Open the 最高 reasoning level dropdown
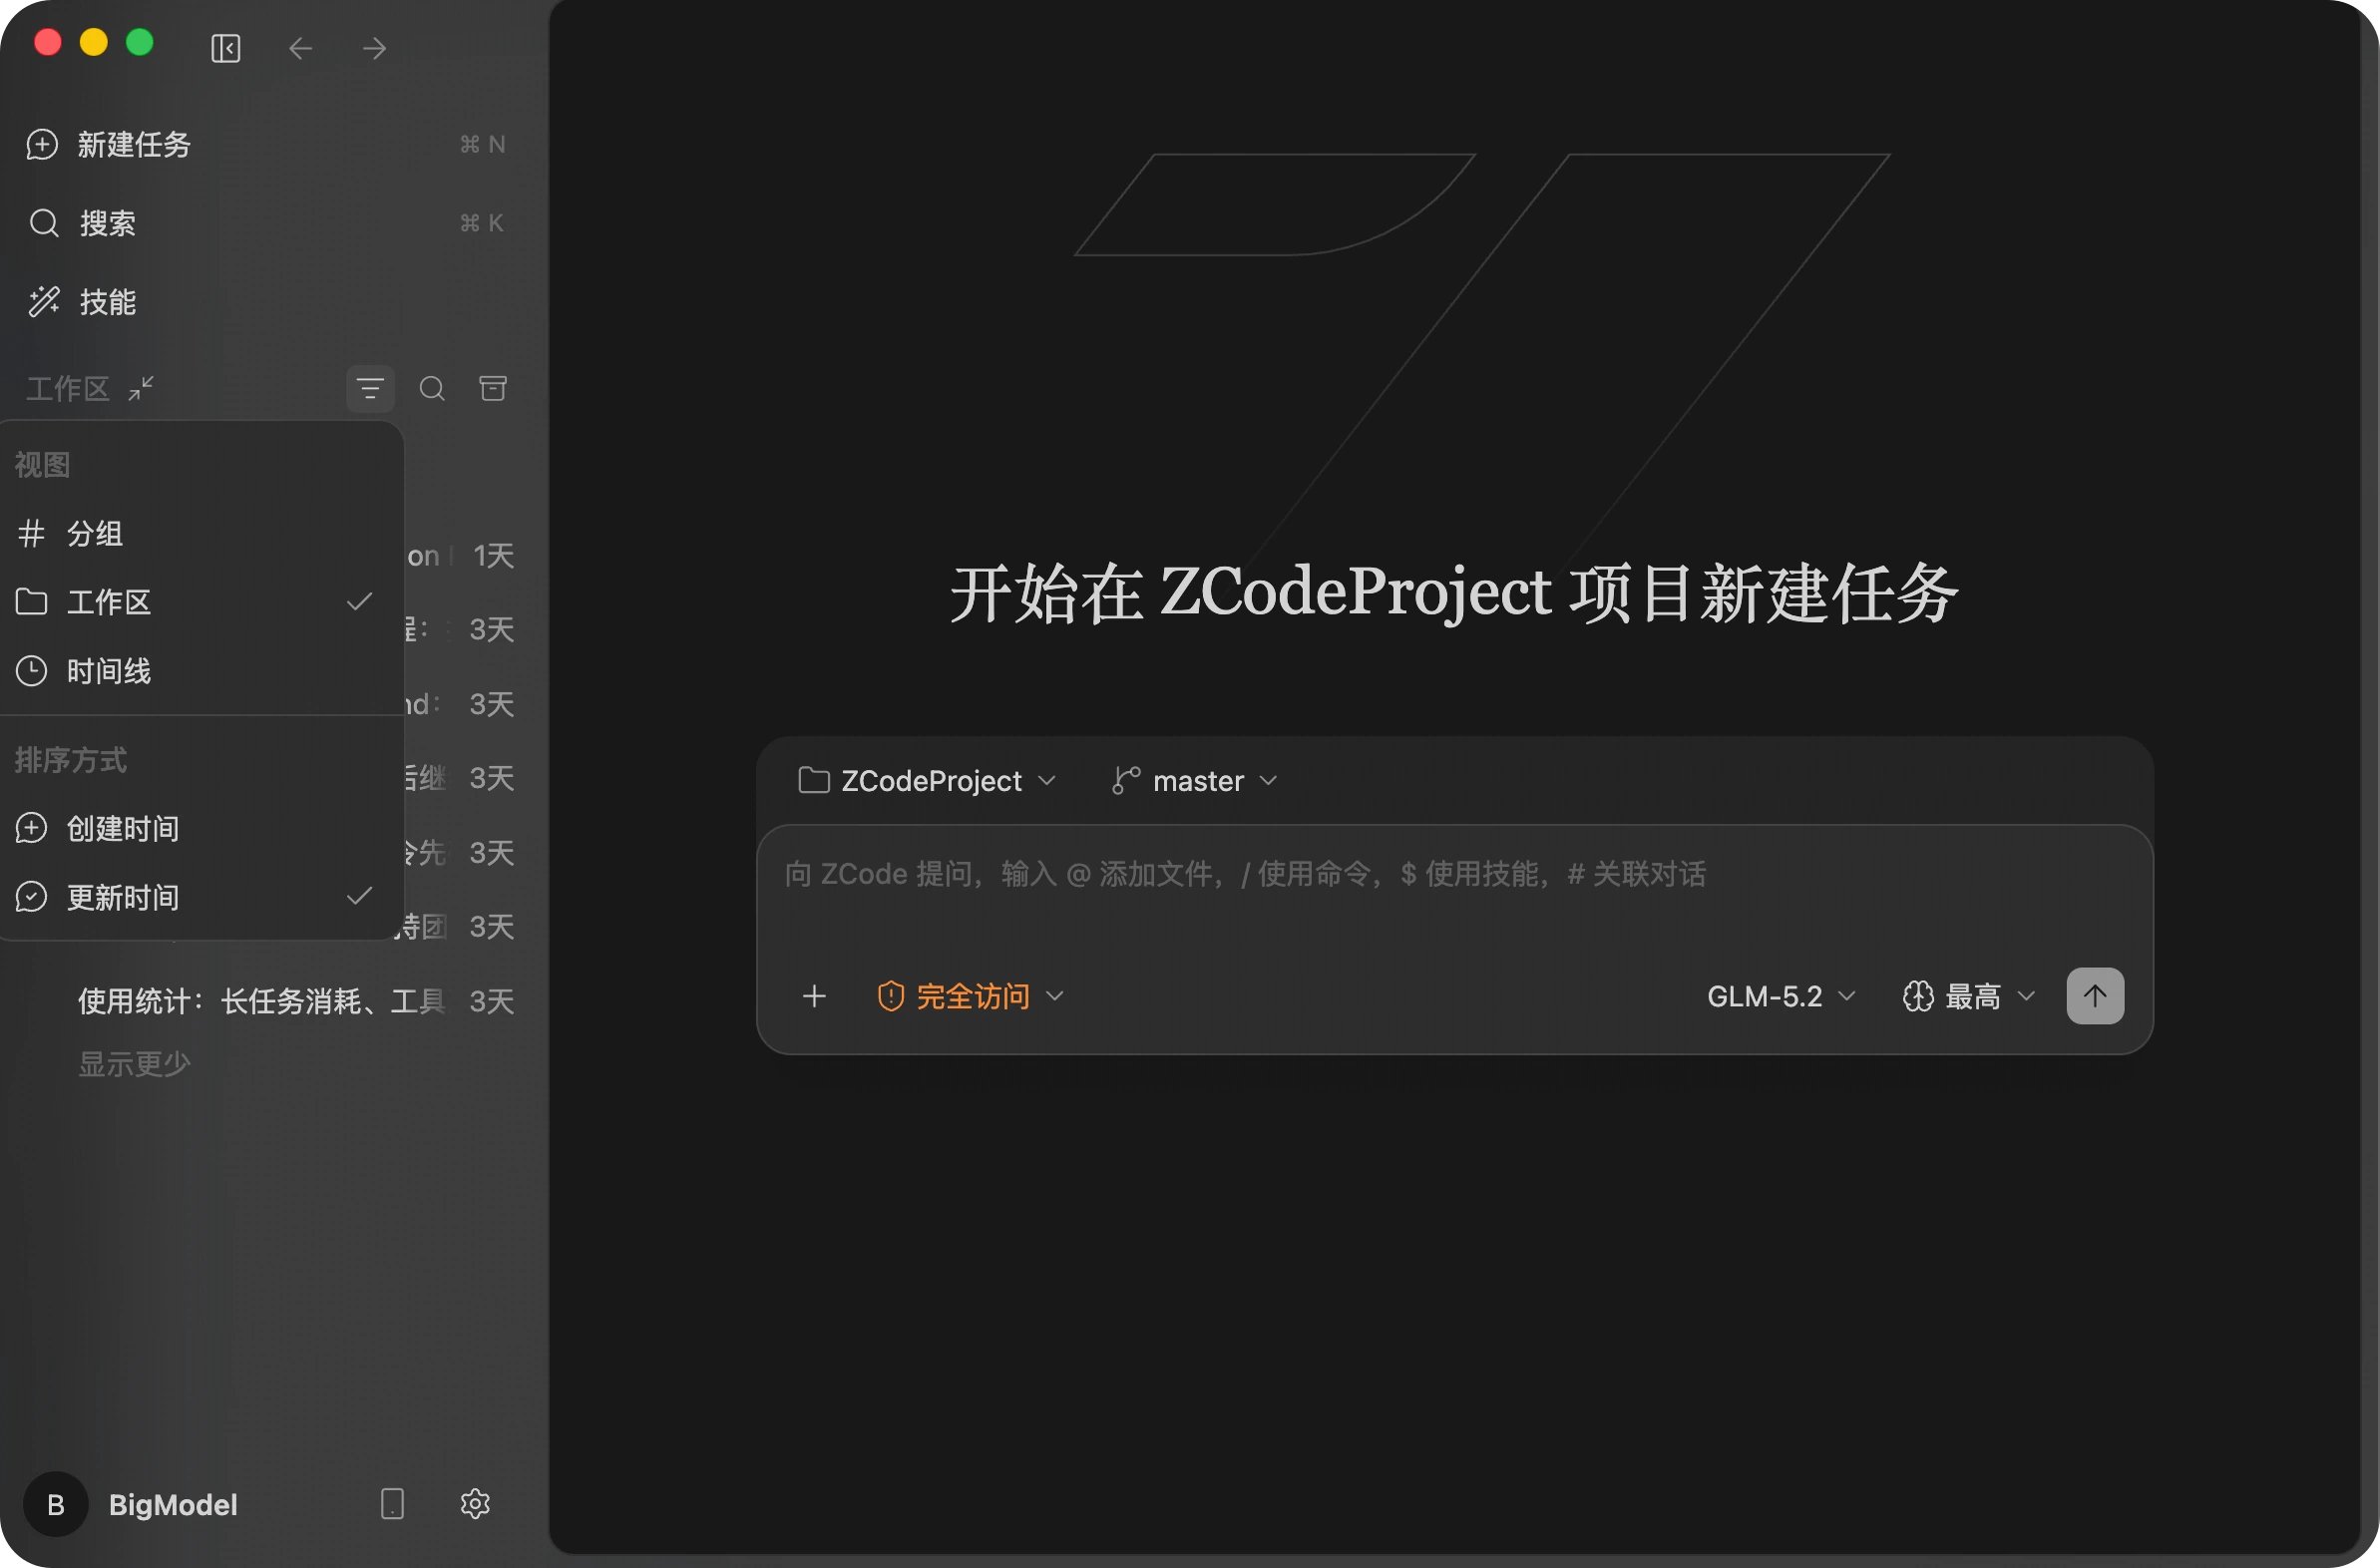Viewport: 2380px width, 1568px height. [x=1969, y=996]
